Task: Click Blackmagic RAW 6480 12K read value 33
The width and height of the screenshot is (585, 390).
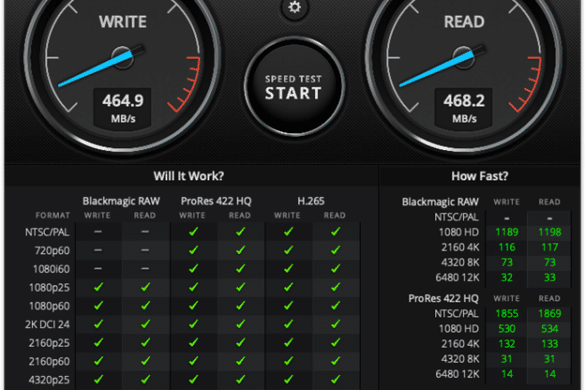Action: point(550,277)
